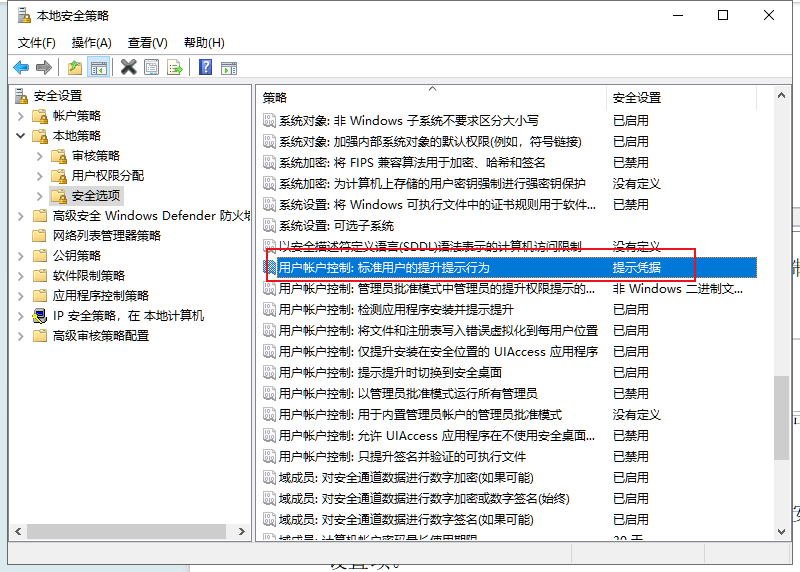Open the 查看(V) menu

pos(147,43)
